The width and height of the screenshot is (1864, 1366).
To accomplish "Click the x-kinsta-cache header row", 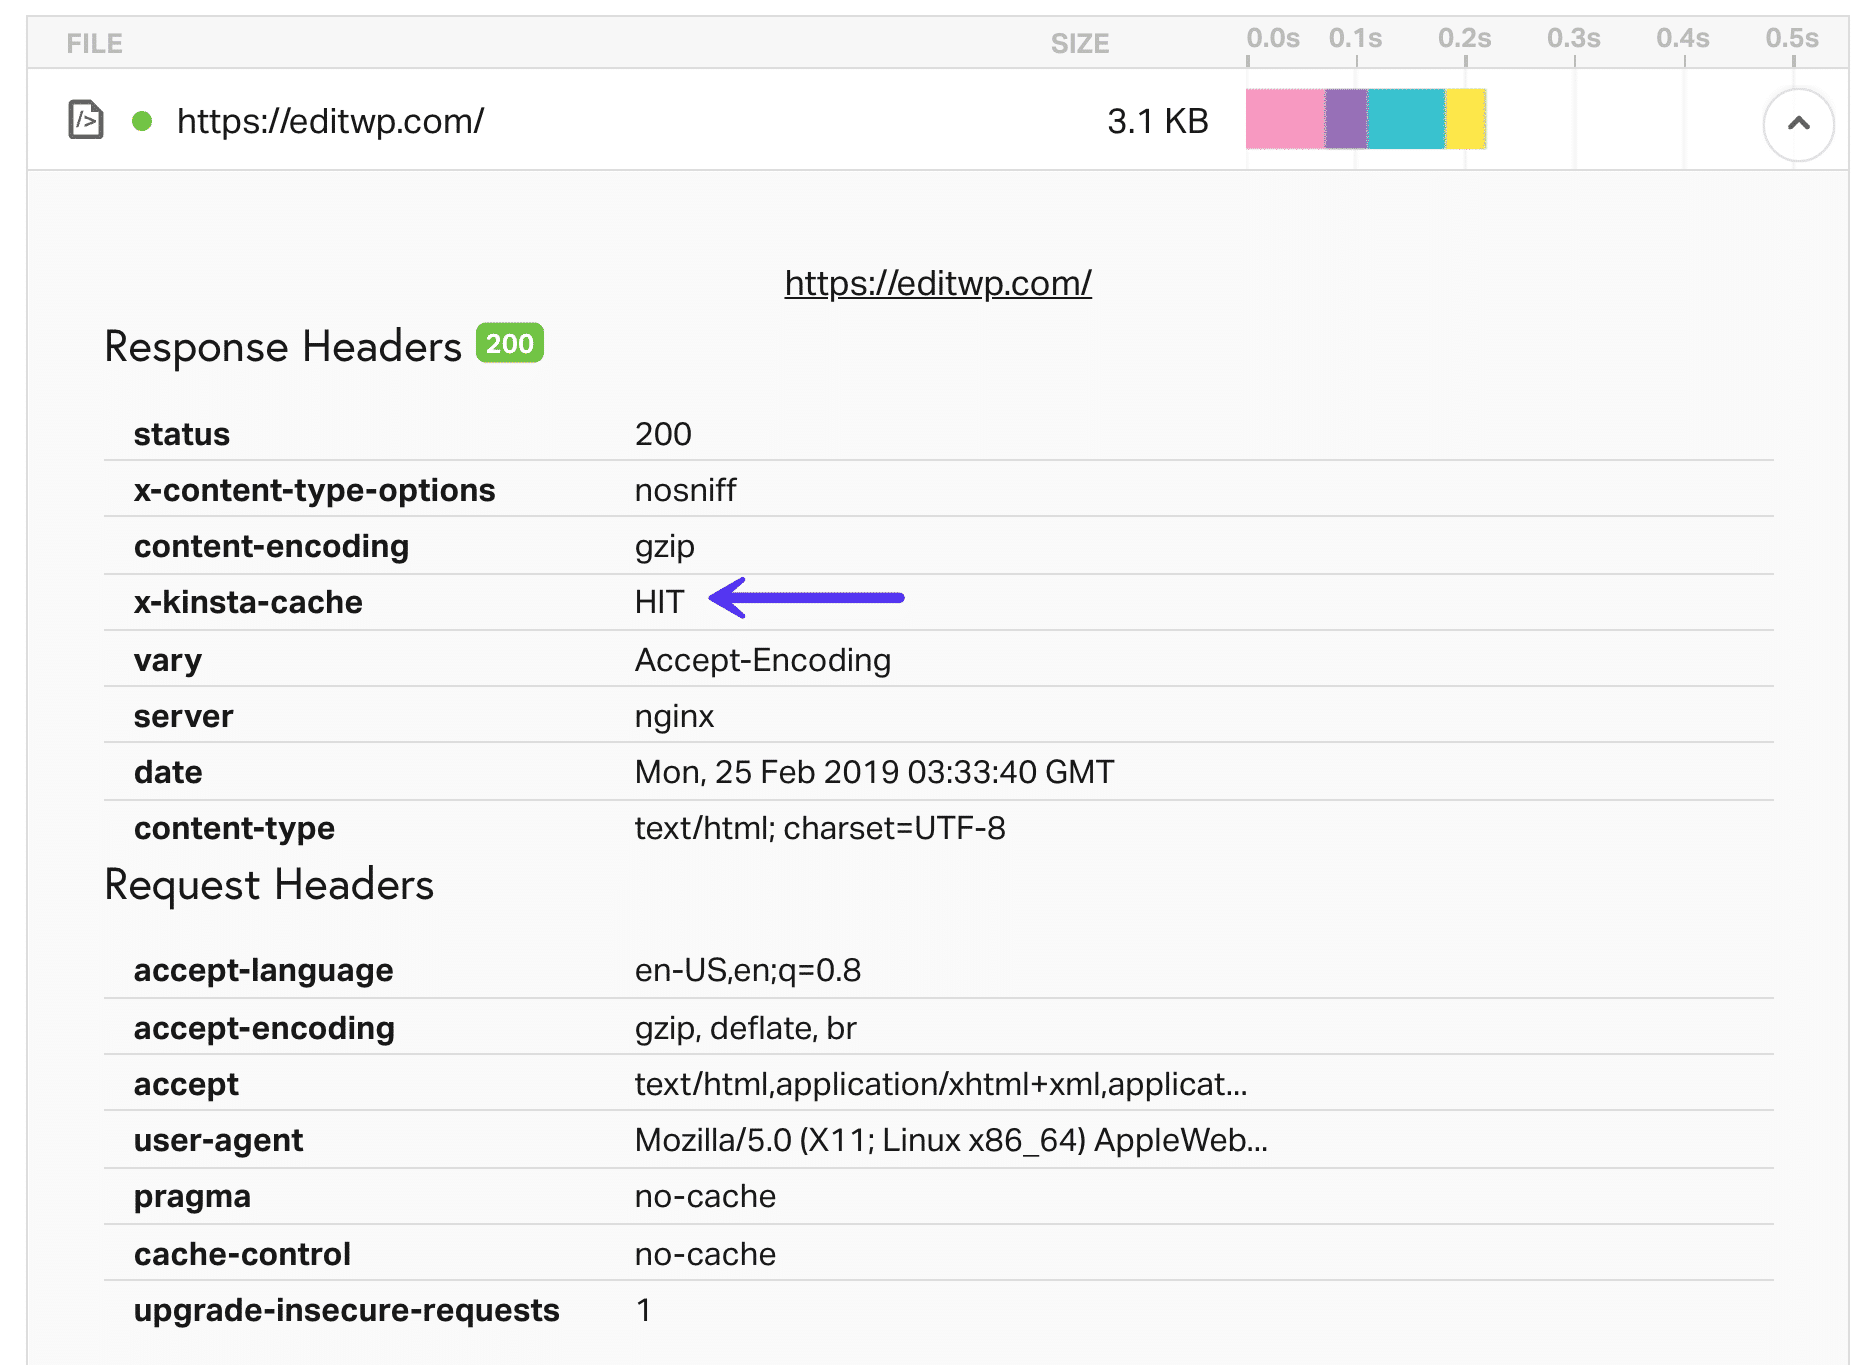I will tap(248, 601).
